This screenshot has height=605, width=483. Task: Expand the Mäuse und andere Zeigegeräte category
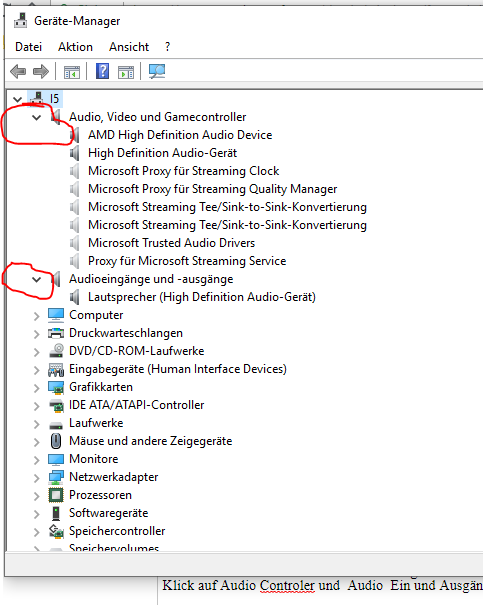36,442
